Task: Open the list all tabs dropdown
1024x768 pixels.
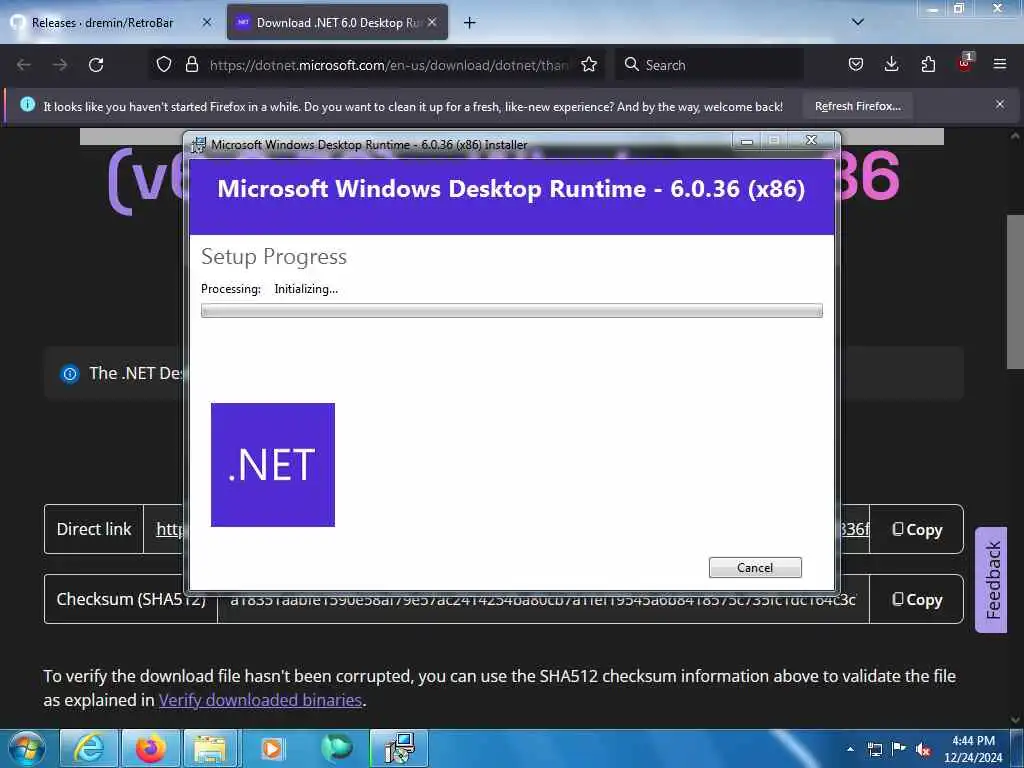Action: (858, 22)
